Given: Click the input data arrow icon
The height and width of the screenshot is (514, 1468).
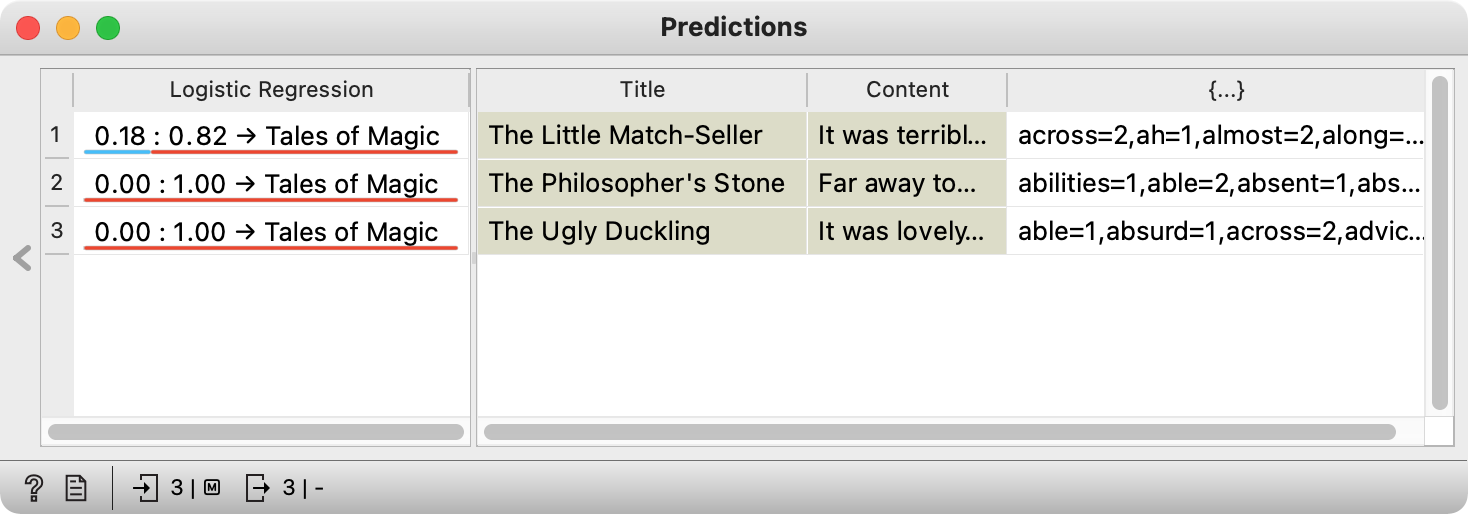Looking at the screenshot, I should [146, 488].
